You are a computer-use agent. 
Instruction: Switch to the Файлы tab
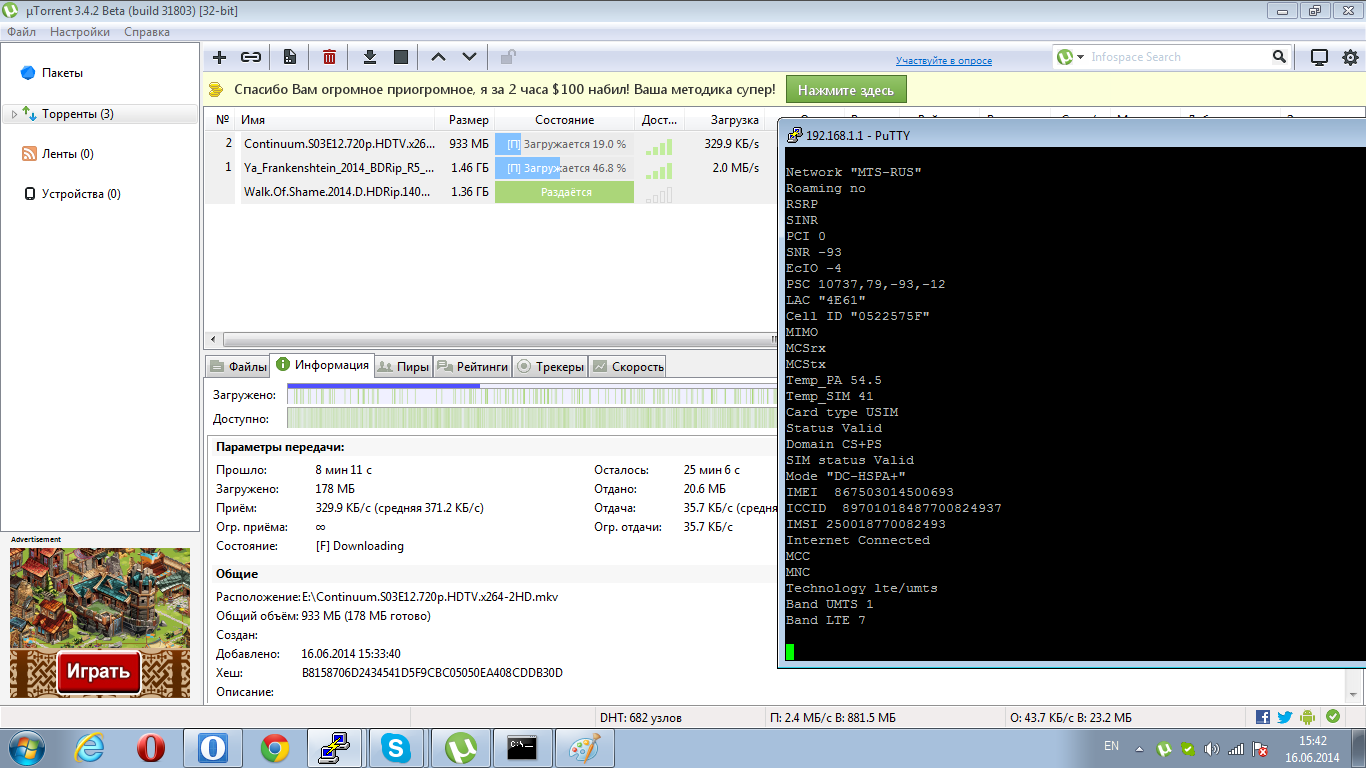pyautogui.click(x=238, y=367)
